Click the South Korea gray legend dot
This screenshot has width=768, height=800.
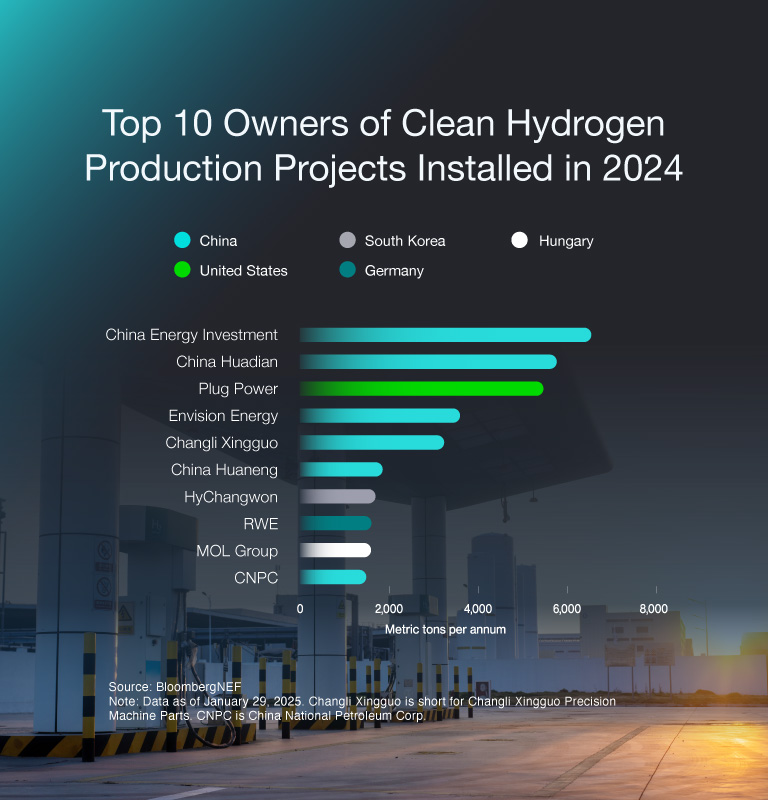tap(348, 240)
